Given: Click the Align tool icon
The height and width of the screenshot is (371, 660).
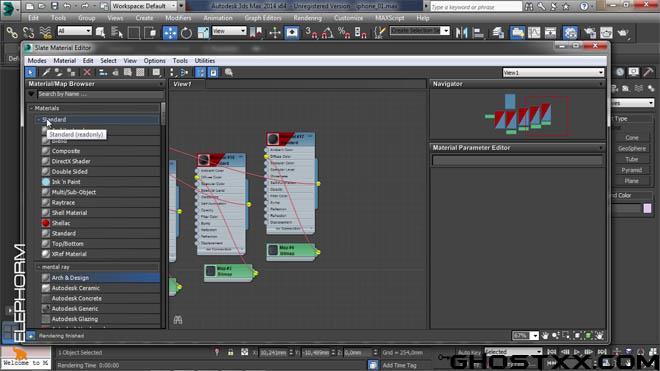Looking at the screenshot, I should click(478, 32).
